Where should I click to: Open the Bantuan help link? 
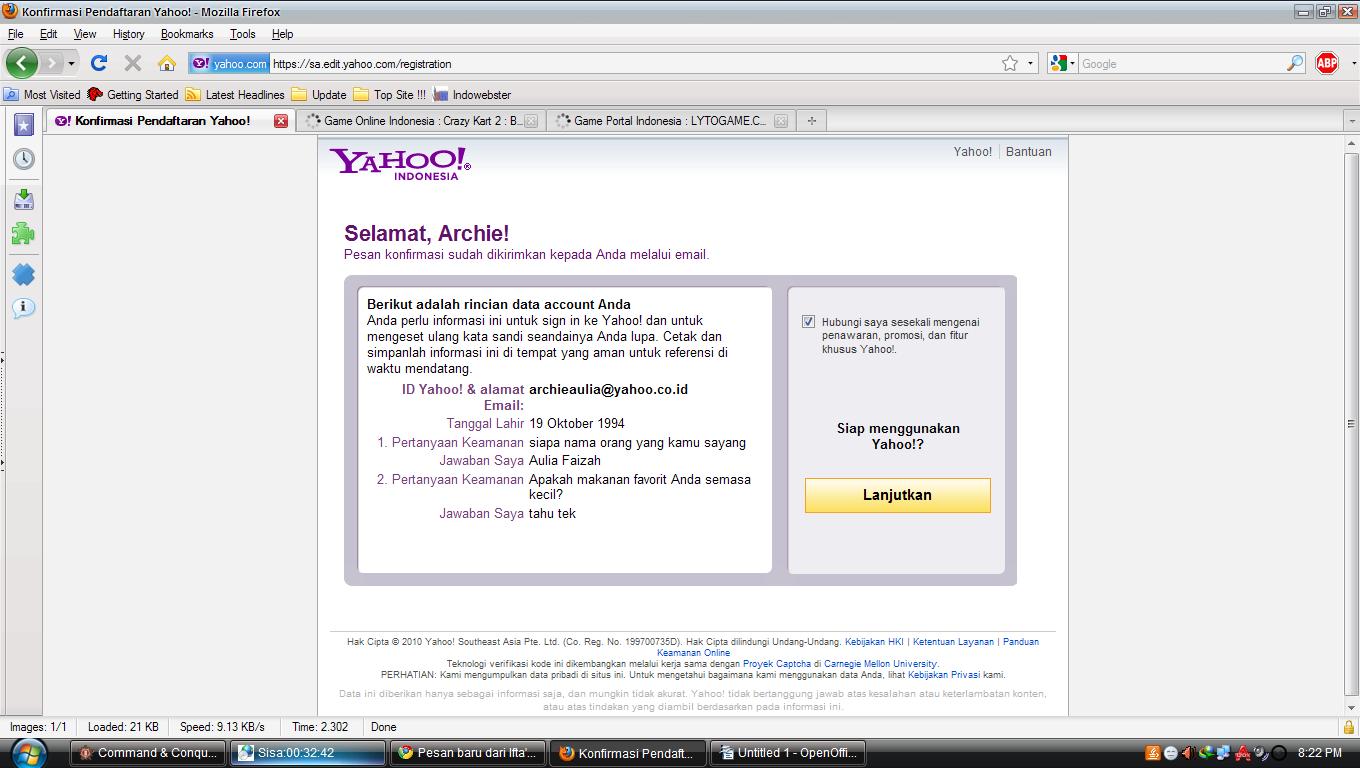tap(1028, 152)
